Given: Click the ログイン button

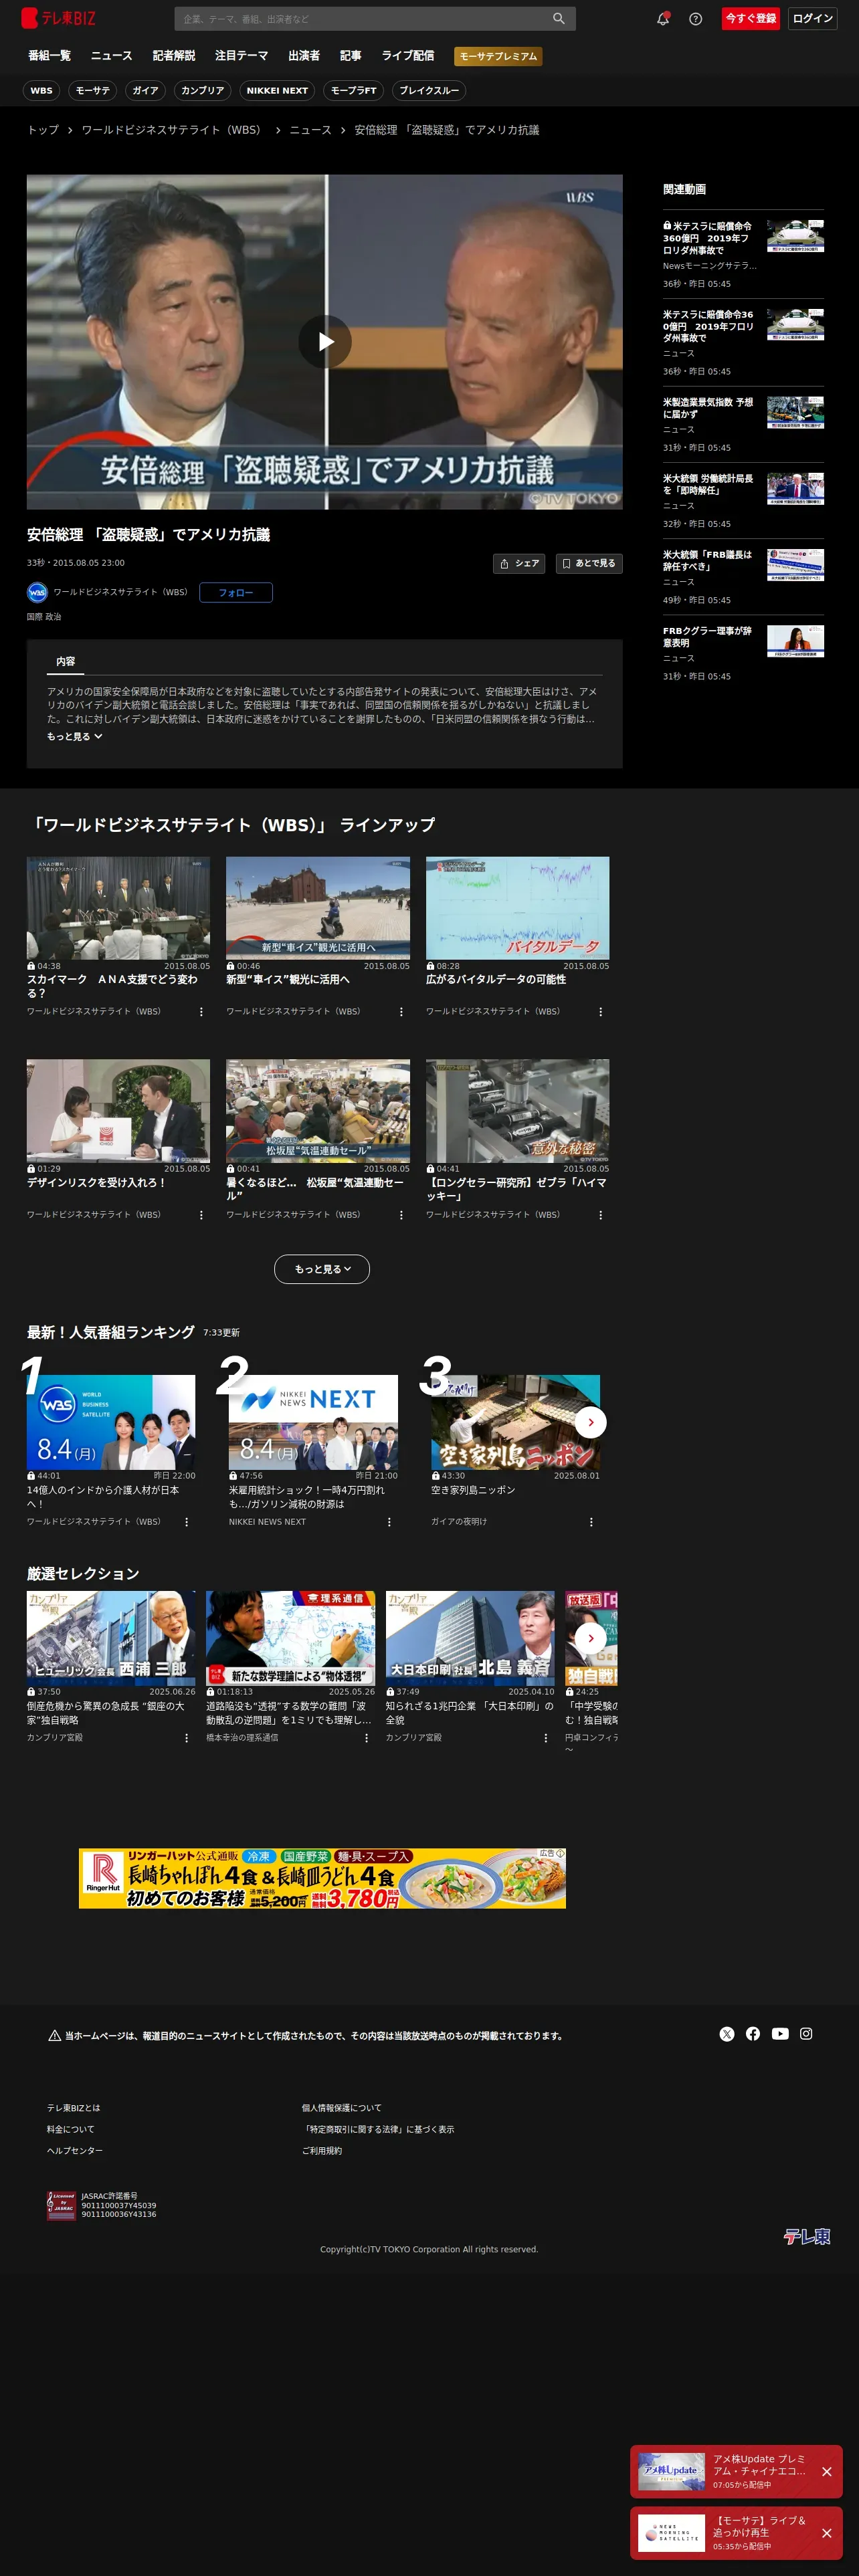Looking at the screenshot, I should tap(813, 18).
